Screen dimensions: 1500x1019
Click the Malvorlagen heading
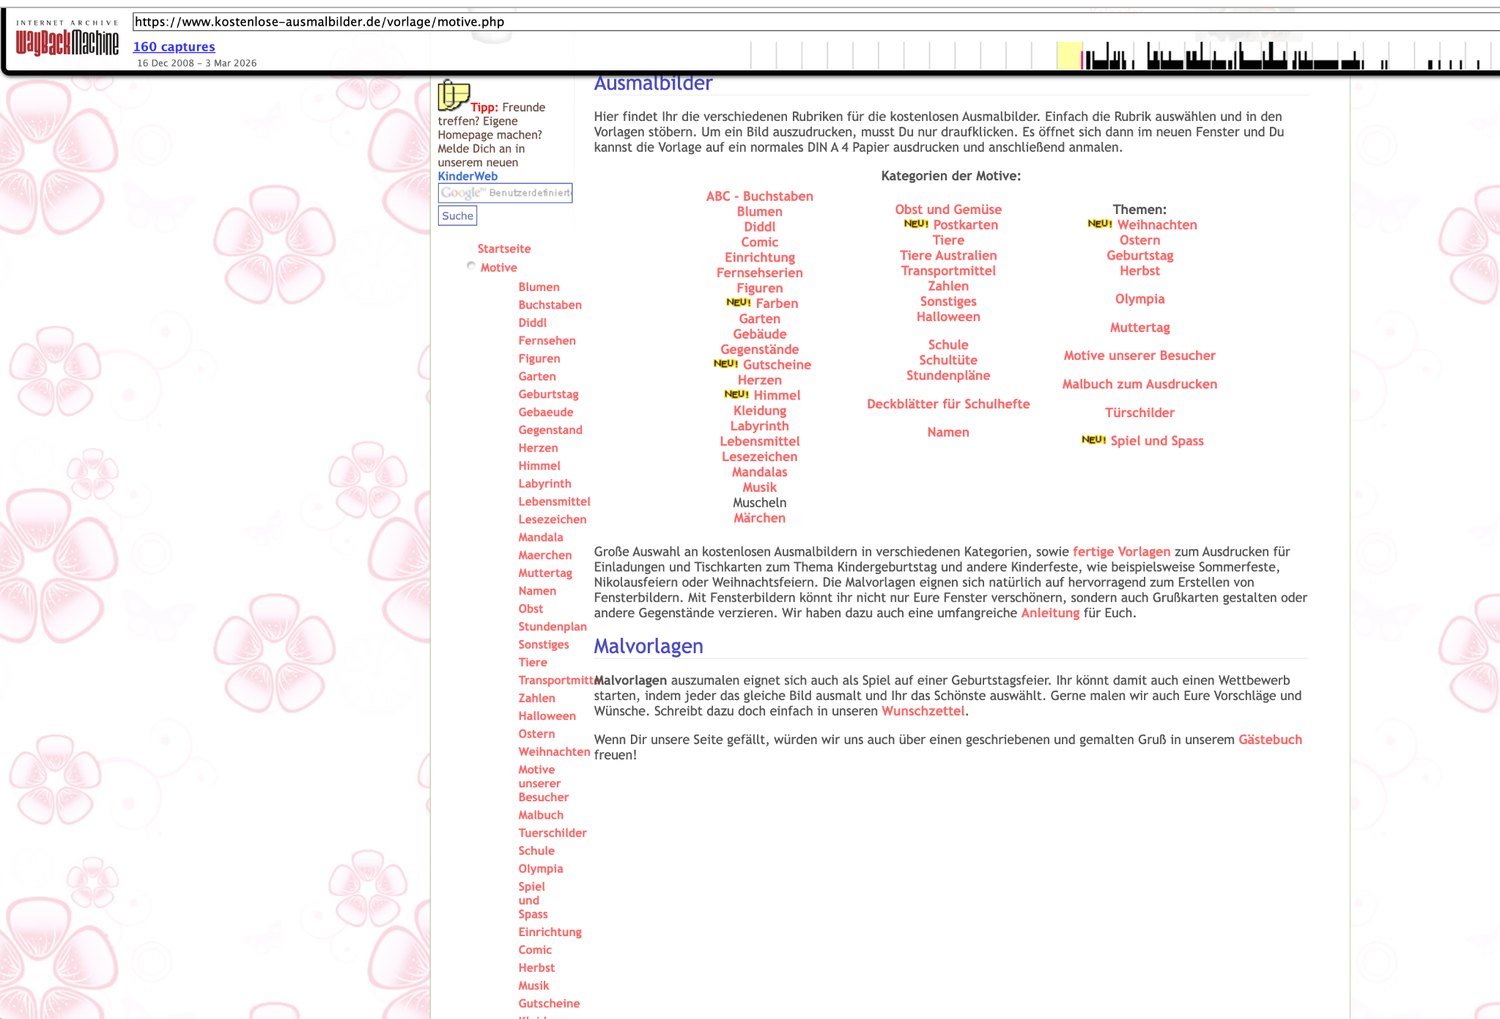coord(648,646)
